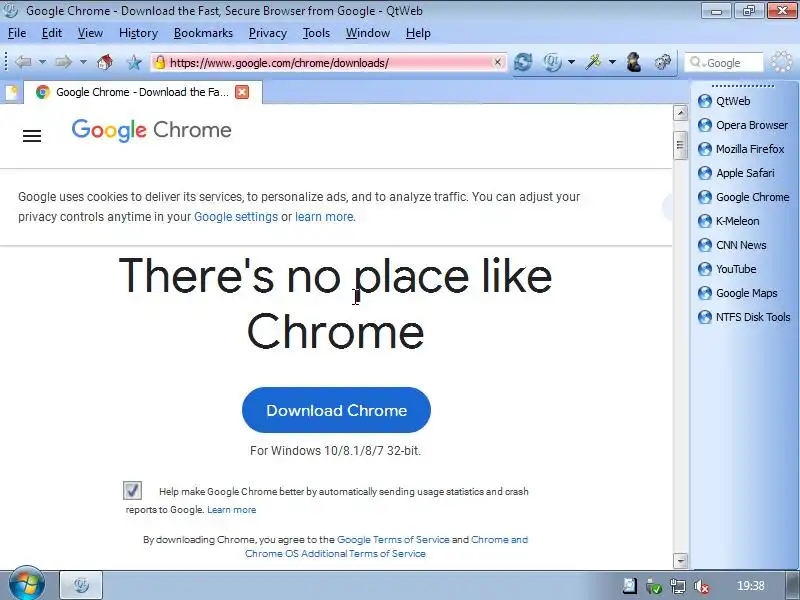
Task: Open the hamburger menu on the page
Action: 32,136
